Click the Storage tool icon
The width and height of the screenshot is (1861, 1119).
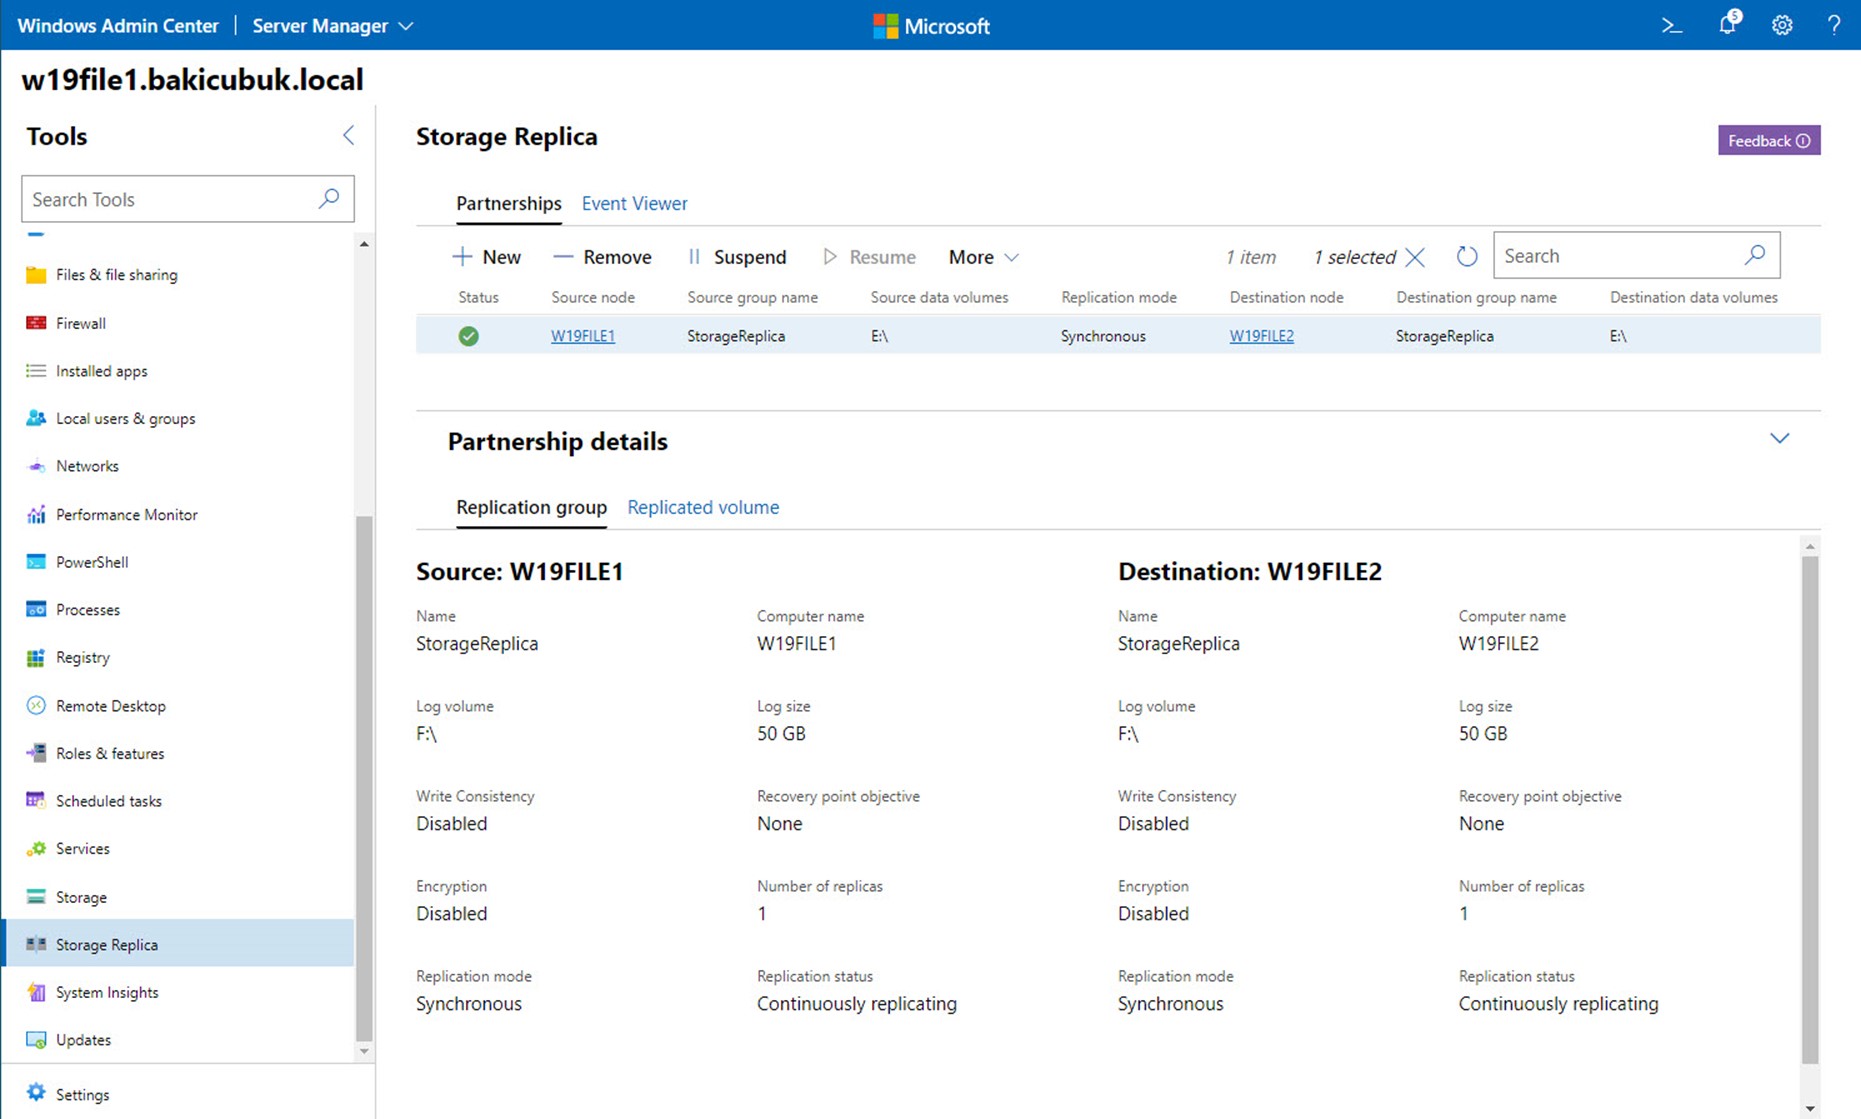click(36, 897)
